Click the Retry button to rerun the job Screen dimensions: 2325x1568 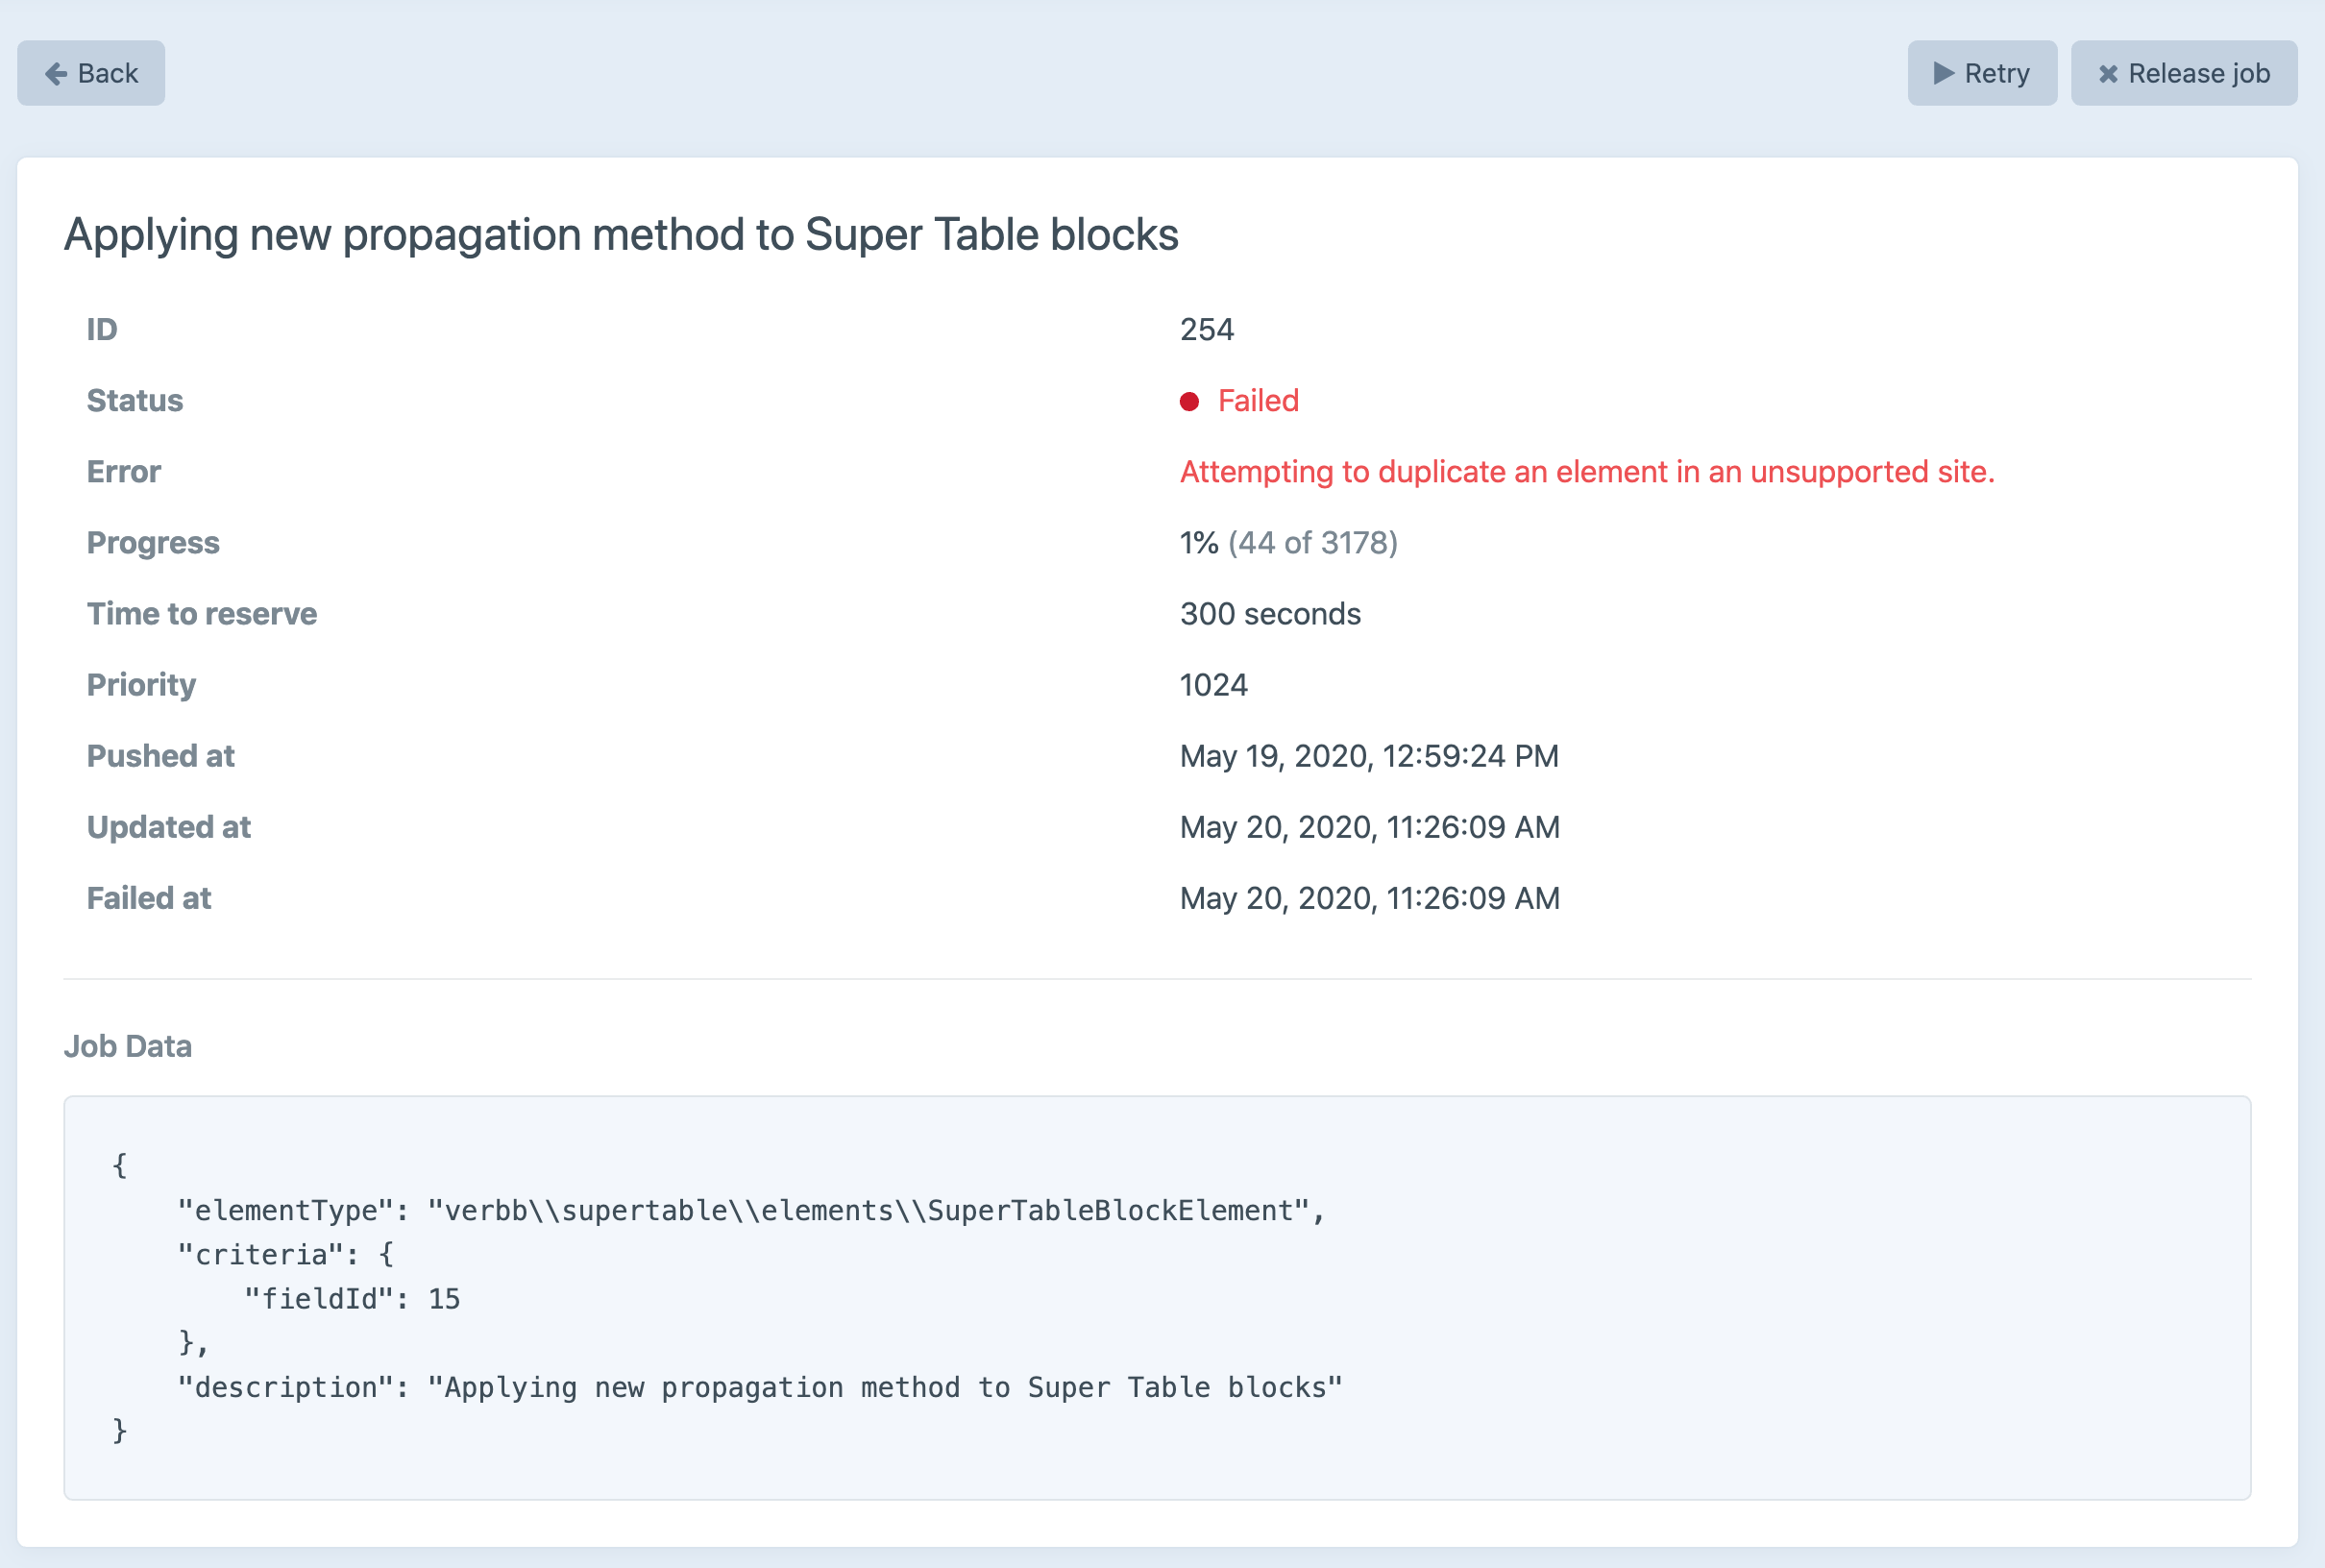click(x=1981, y=73)
